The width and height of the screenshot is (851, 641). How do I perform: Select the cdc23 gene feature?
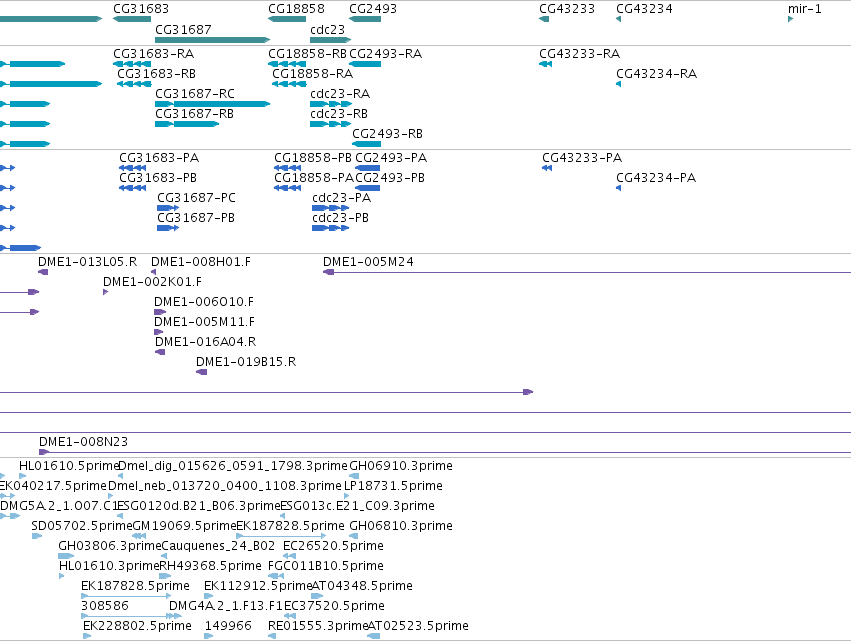click(331, 40)
